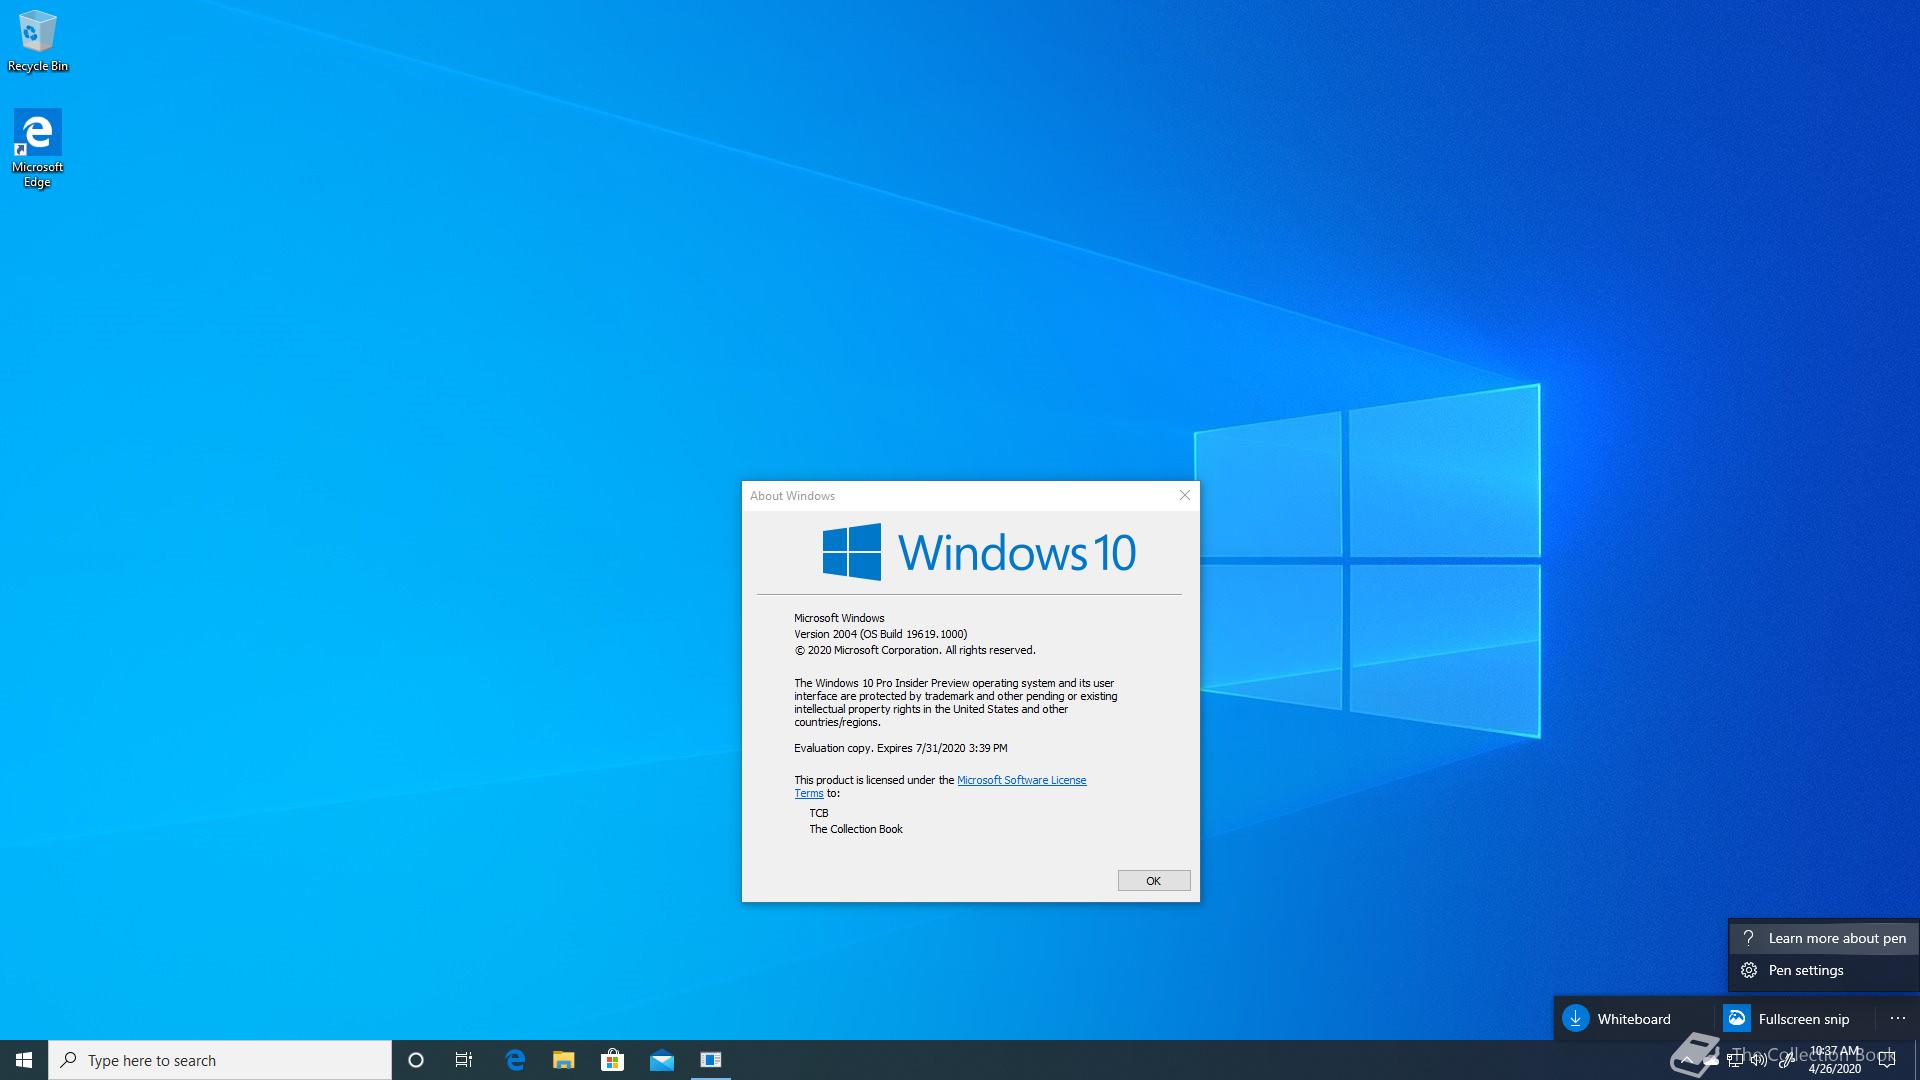The width and height of the screenshot is (1920, 1080).
Task: Click The Collection Book licensee text
Action: point(855,829)
